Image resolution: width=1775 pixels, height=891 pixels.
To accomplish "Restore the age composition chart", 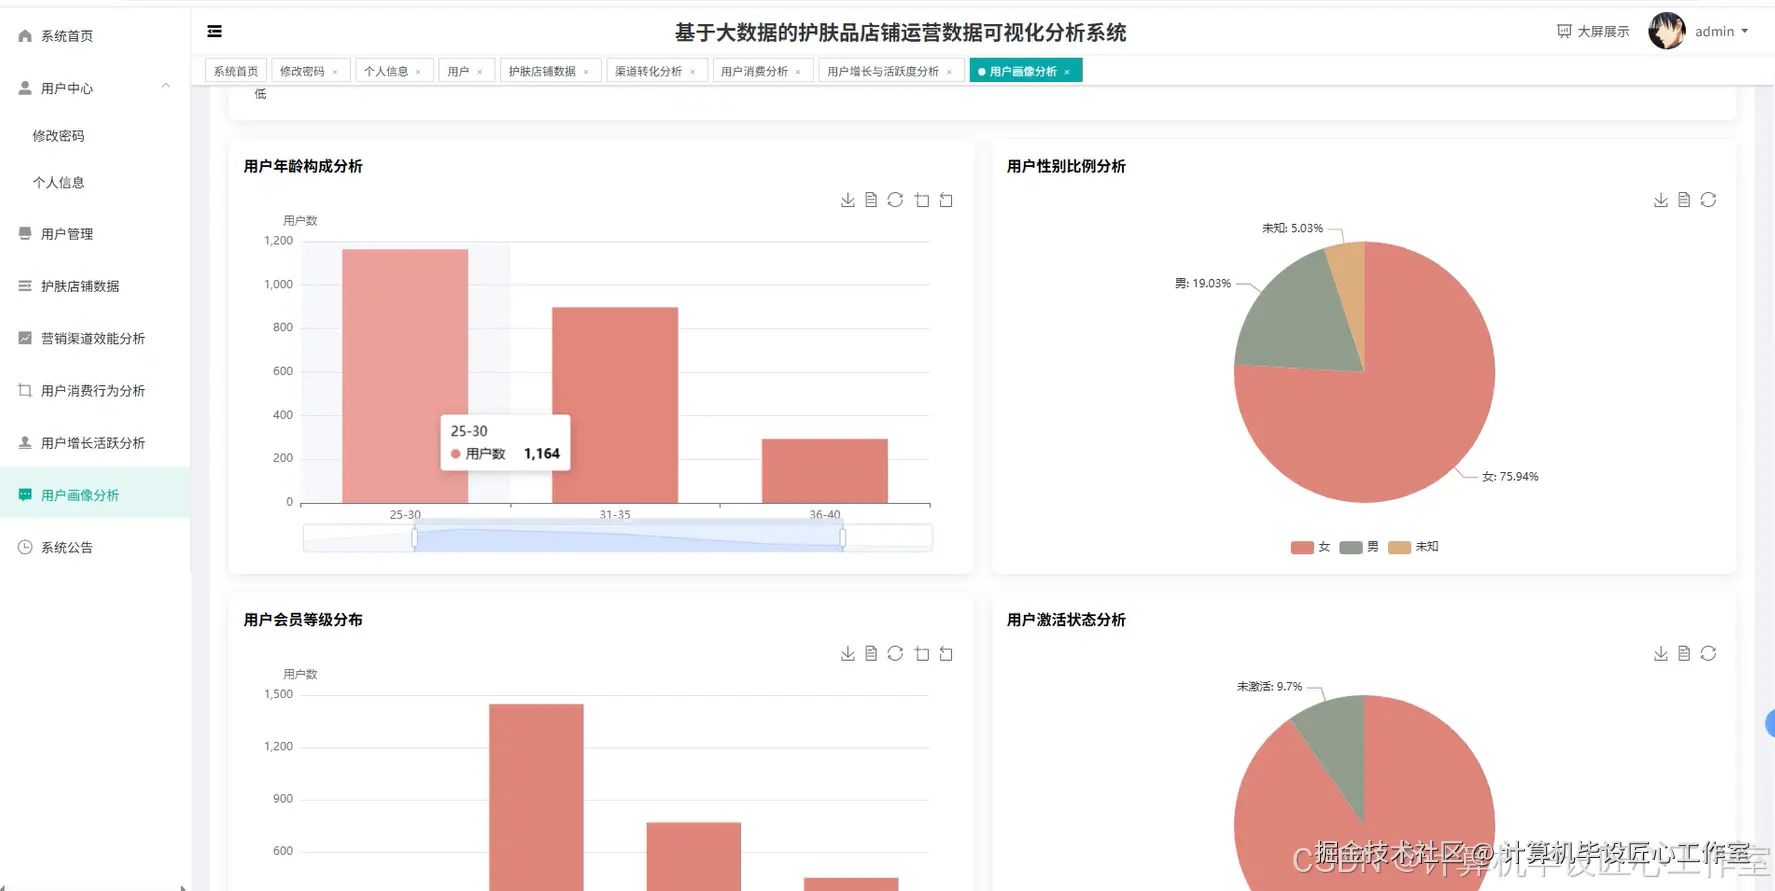I will [x=895, y=200].
